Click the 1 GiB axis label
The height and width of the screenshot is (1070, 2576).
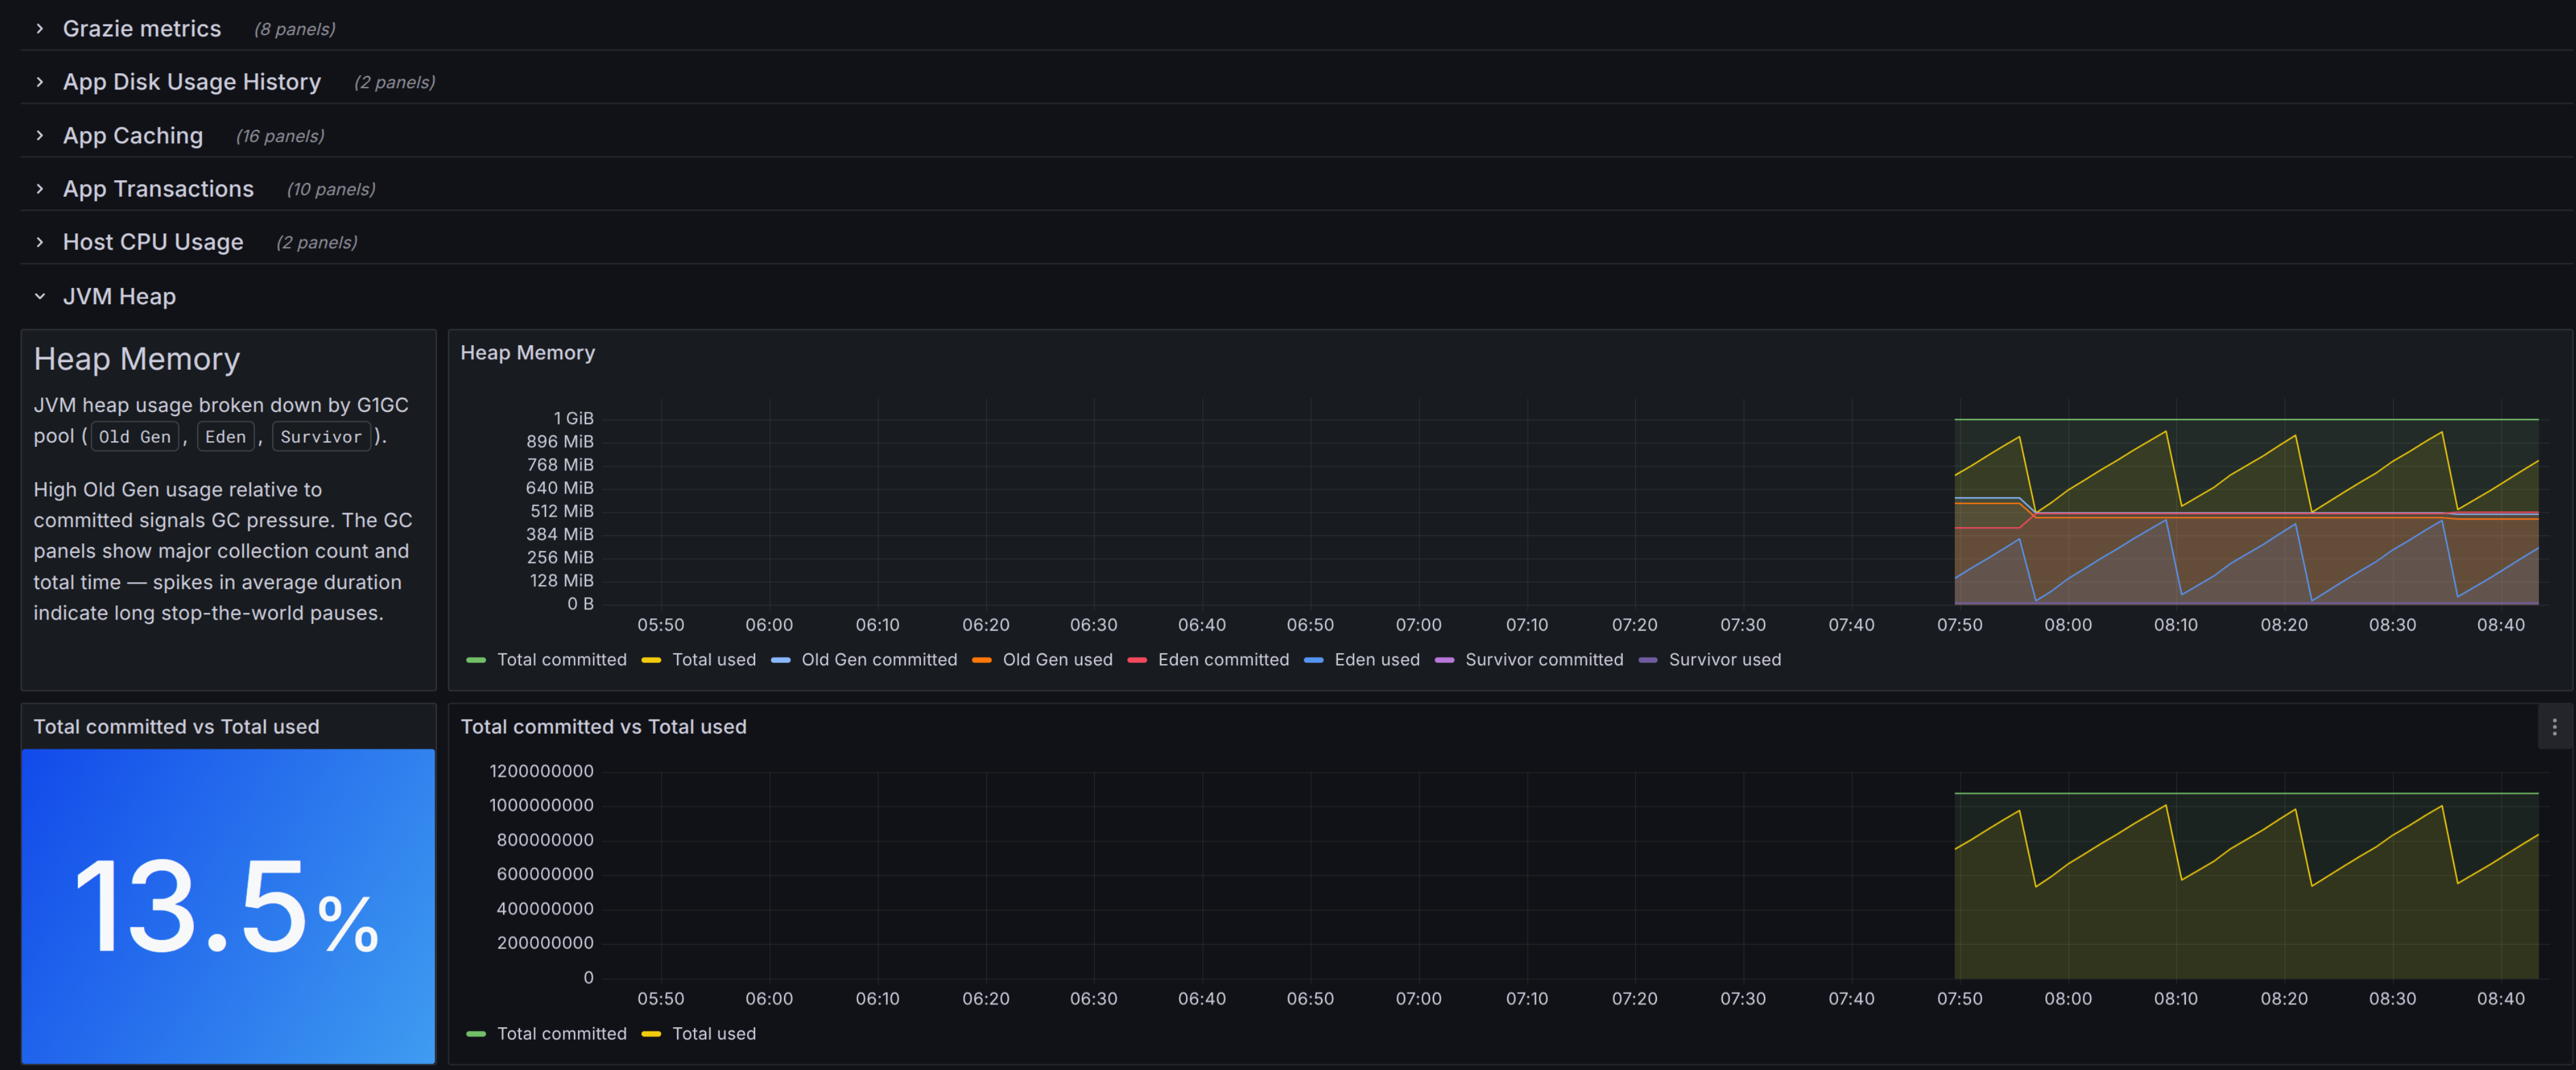(x=574, y=418)
